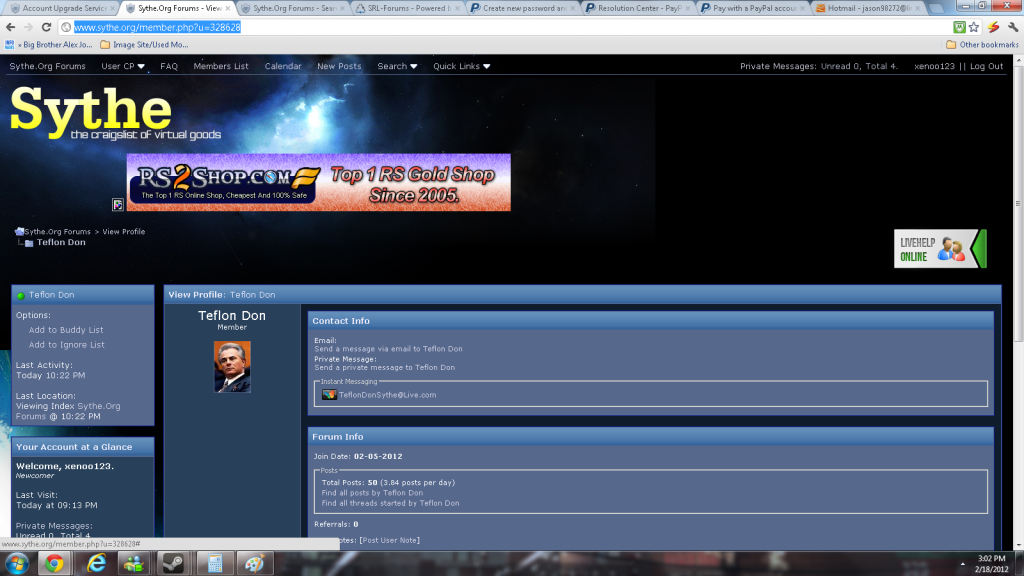
Task: Open Google Chrome from the taskbar
Action: coord(54,563)
